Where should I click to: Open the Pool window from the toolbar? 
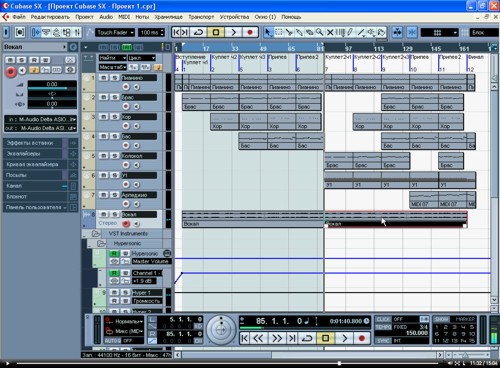tap(67, 32)
